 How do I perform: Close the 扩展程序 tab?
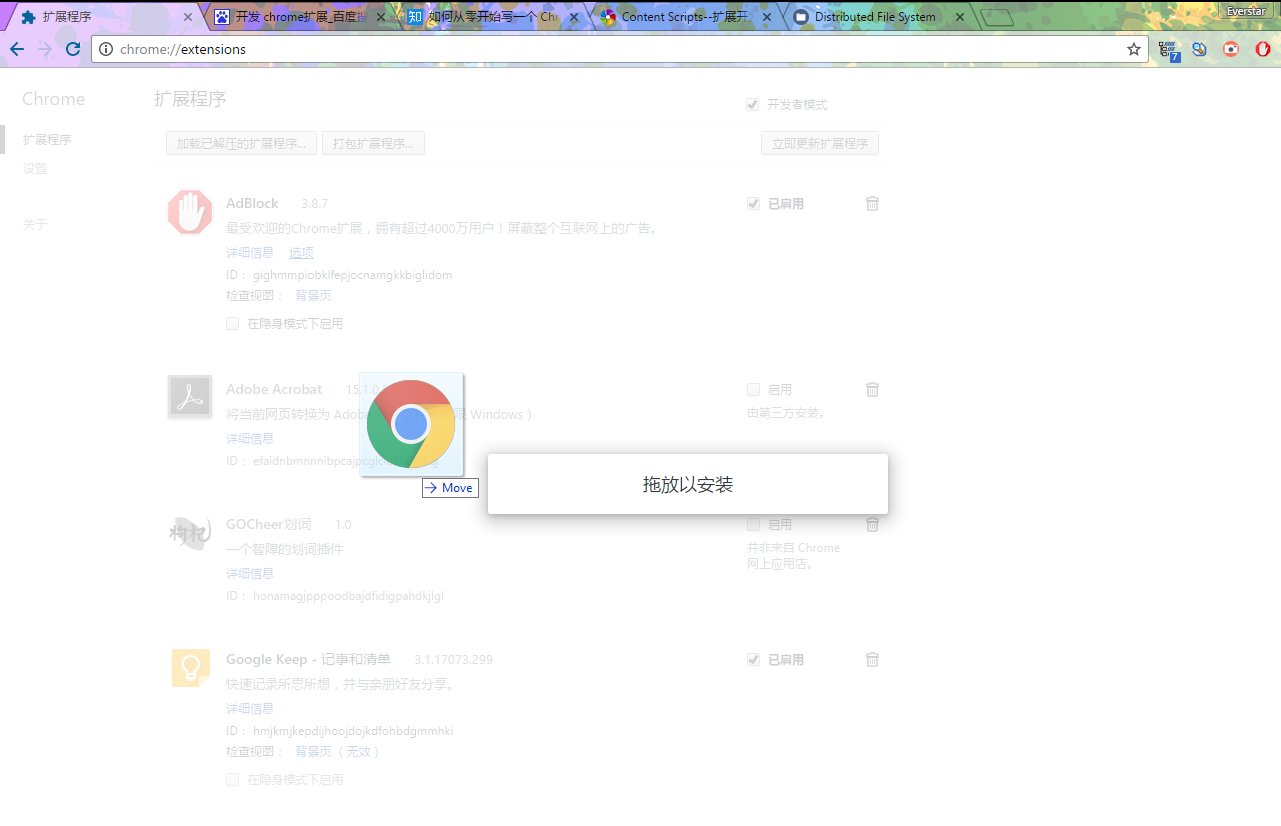click(188, 17)
